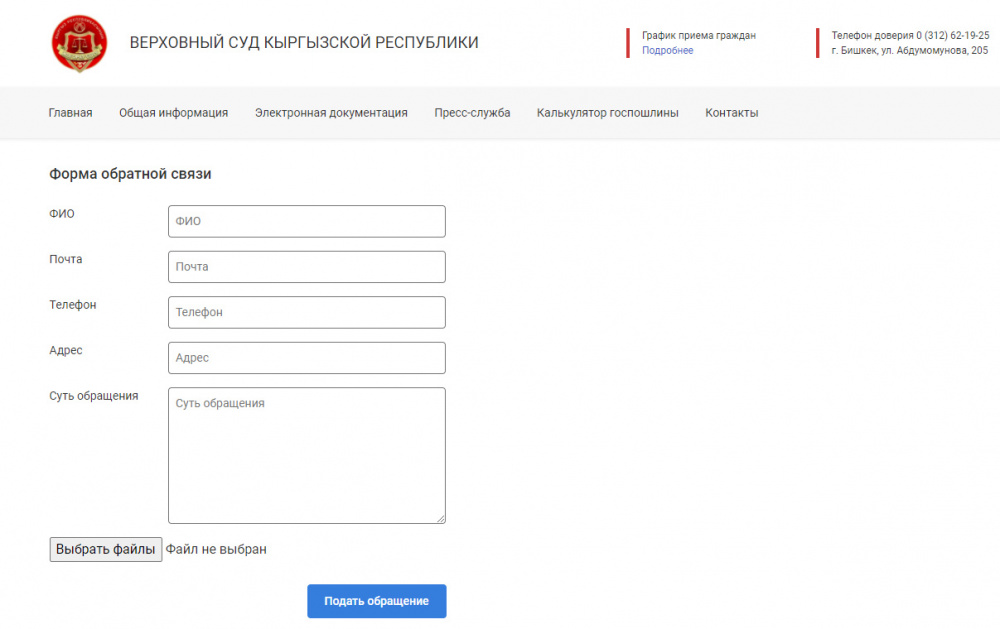
Task: Click the 'Адрес' input field
Action: pos(306,358)
